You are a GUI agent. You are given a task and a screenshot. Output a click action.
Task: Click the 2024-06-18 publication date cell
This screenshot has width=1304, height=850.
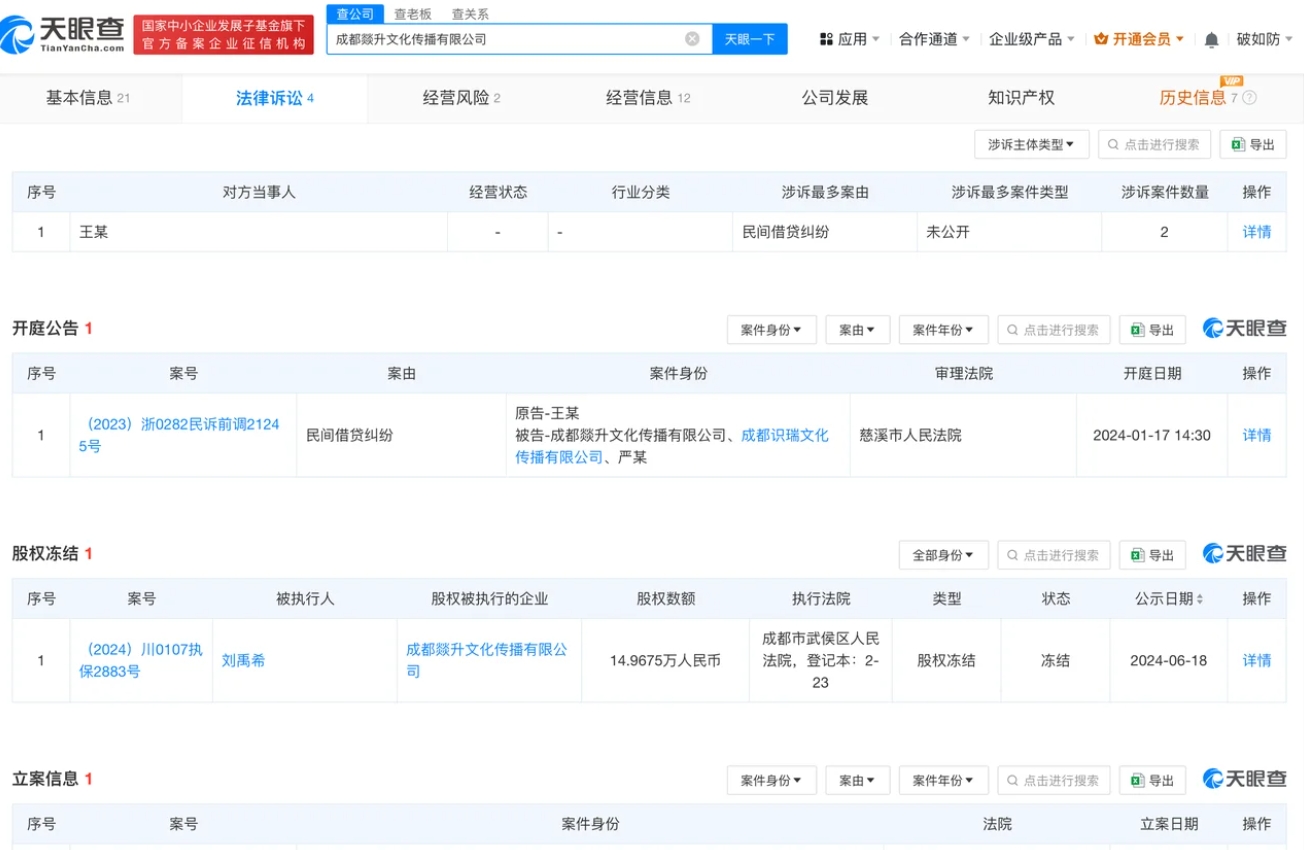coord(1168,660)
